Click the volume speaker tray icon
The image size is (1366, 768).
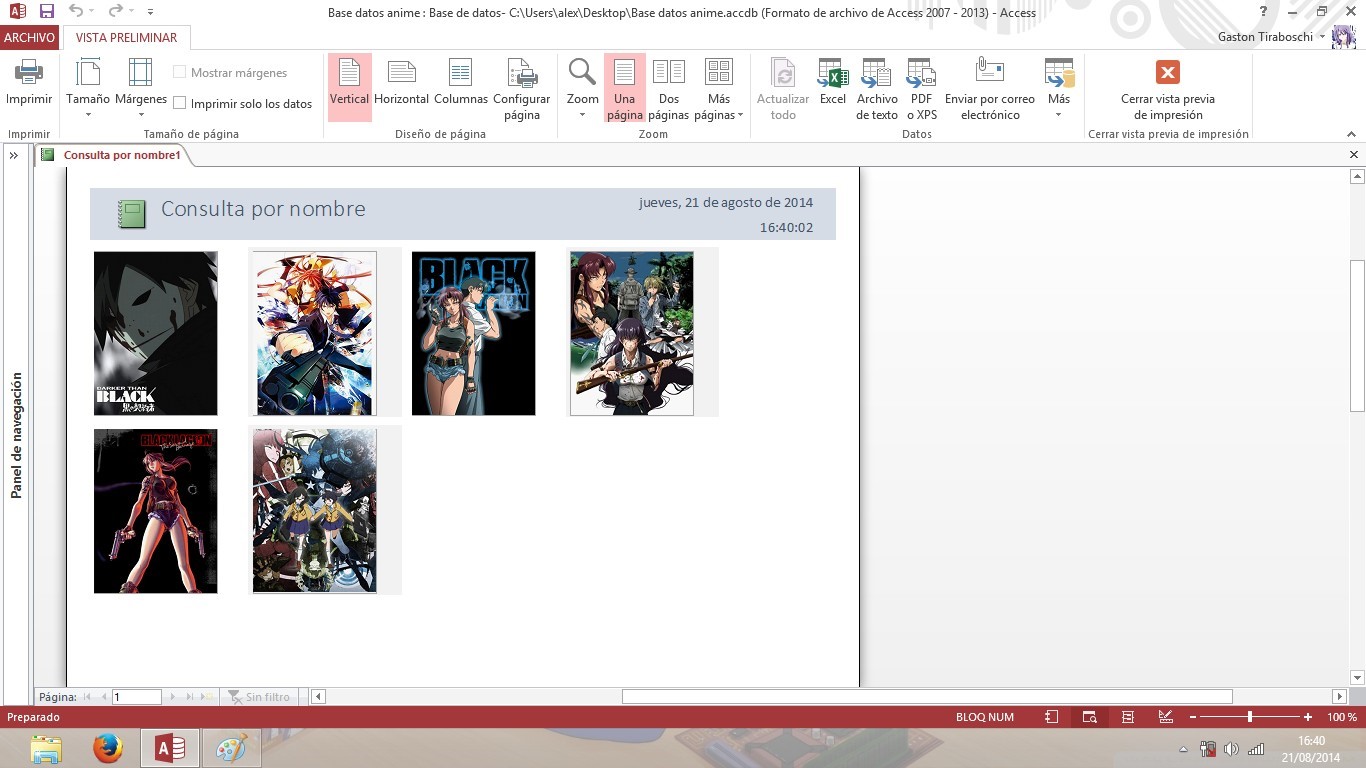1231,749
